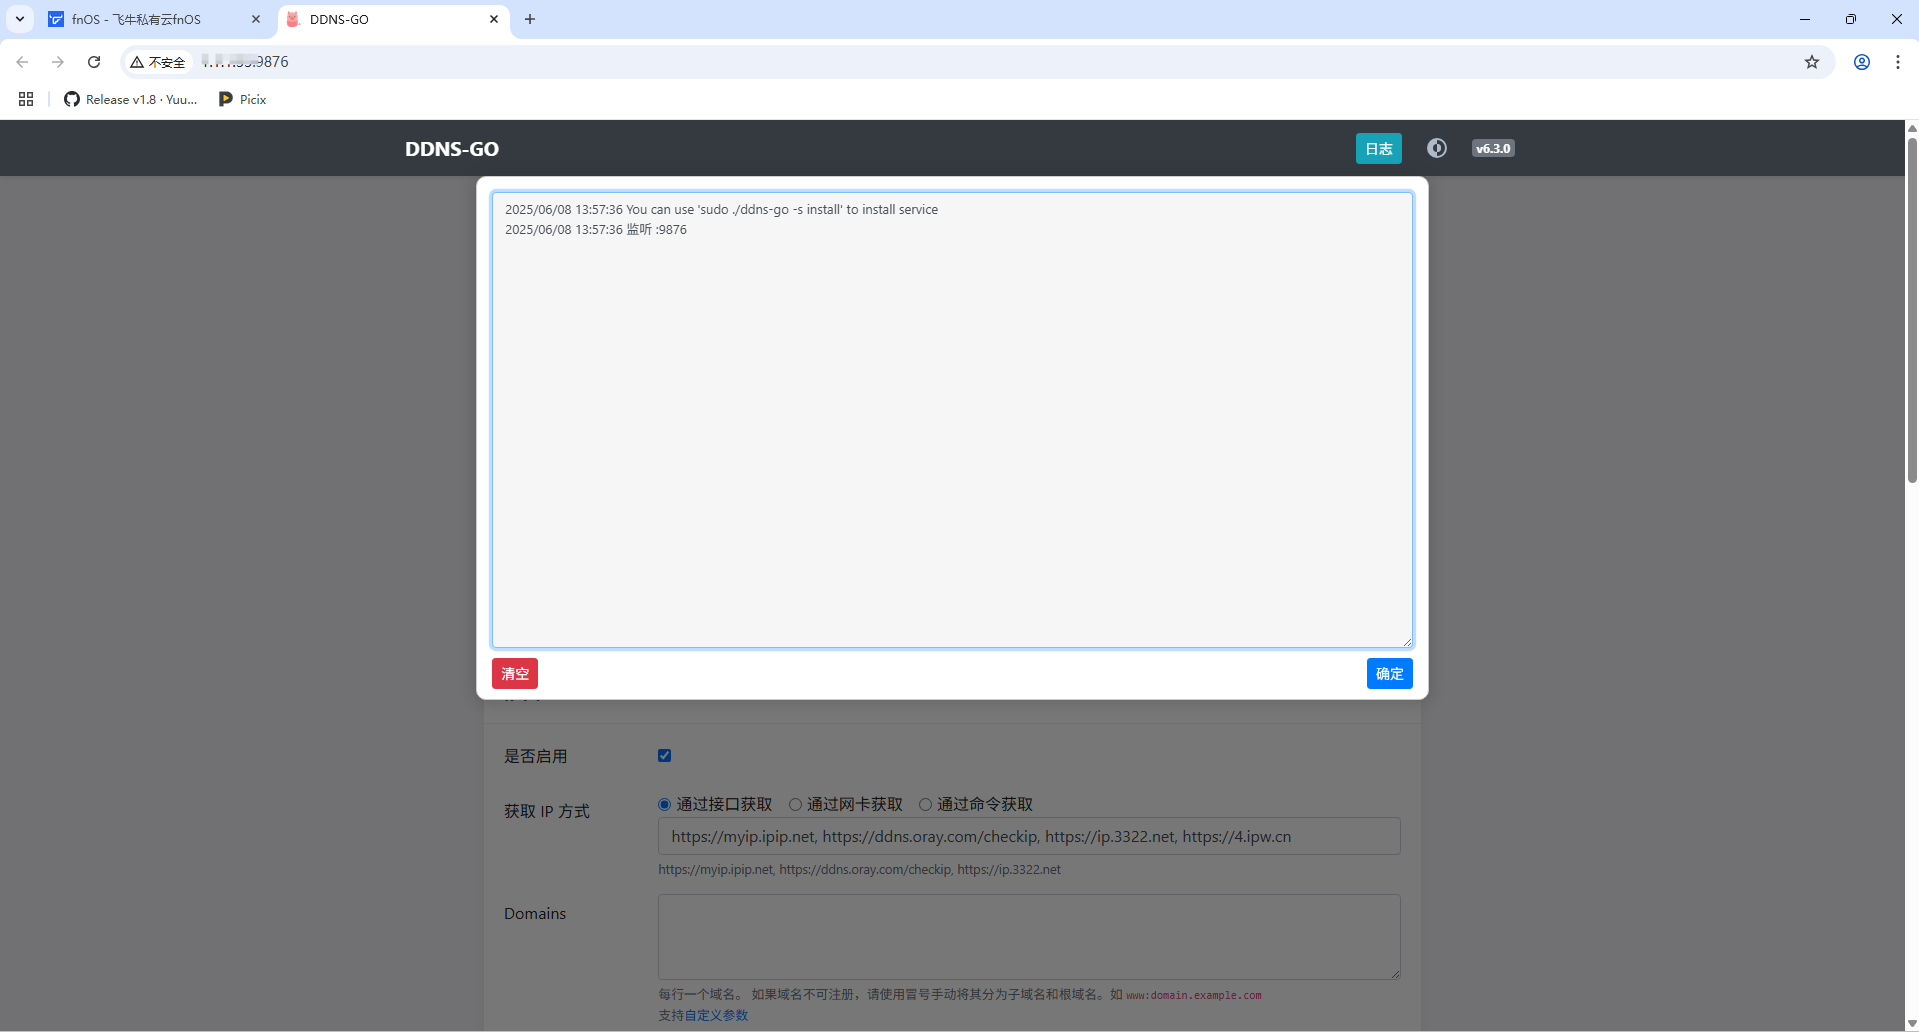
Task: Open the Chrome three-dot menu
Action: 1898,62
